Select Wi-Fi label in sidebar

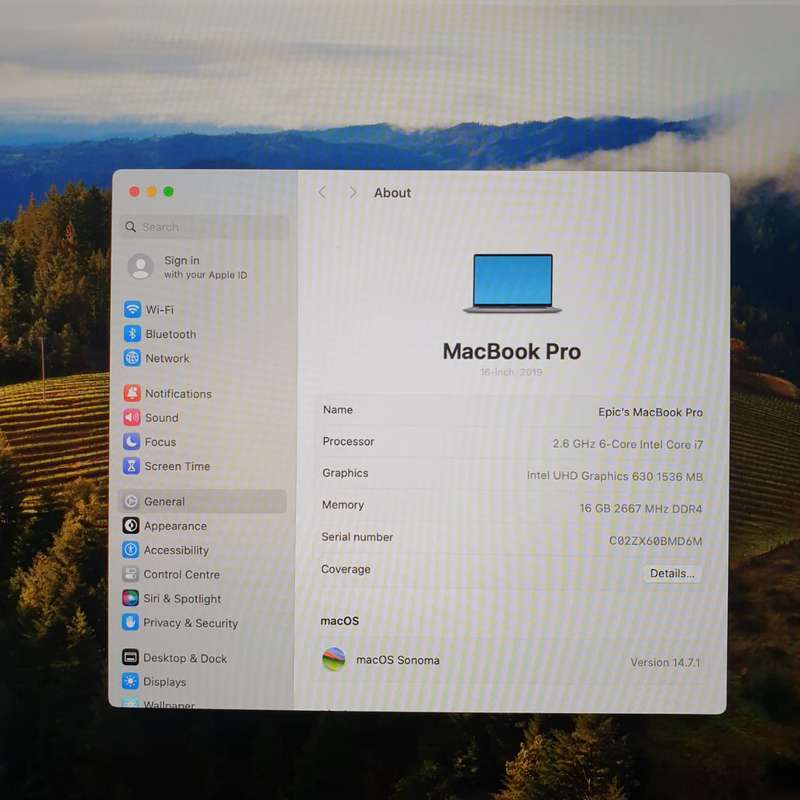[x=160, y=310]
